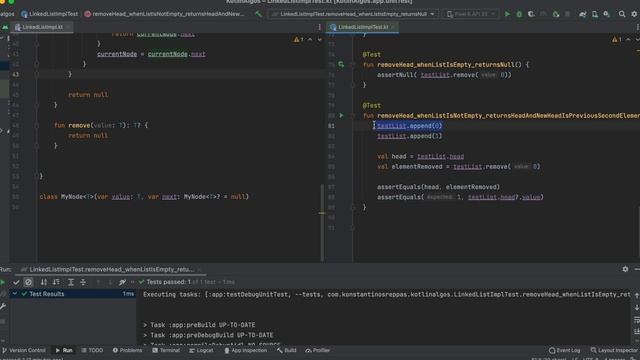Click Run tool window button at bottom
The height and width of the screenshot is (360, 640).
coord(64,350)
